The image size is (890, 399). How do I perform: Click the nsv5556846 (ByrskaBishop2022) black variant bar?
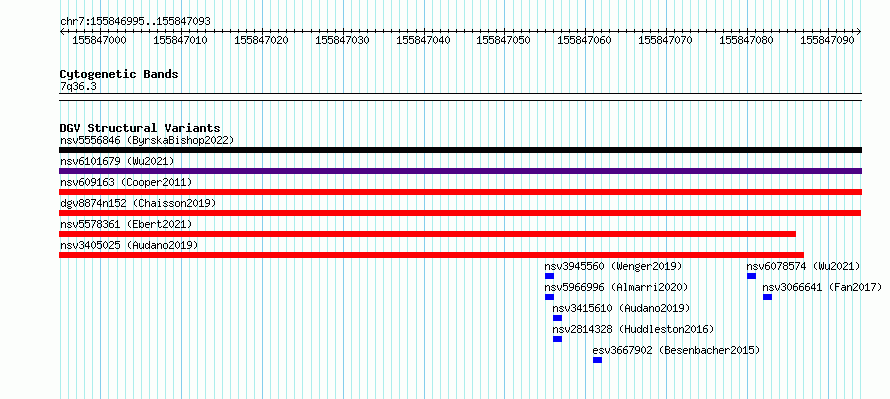(460, 150)
